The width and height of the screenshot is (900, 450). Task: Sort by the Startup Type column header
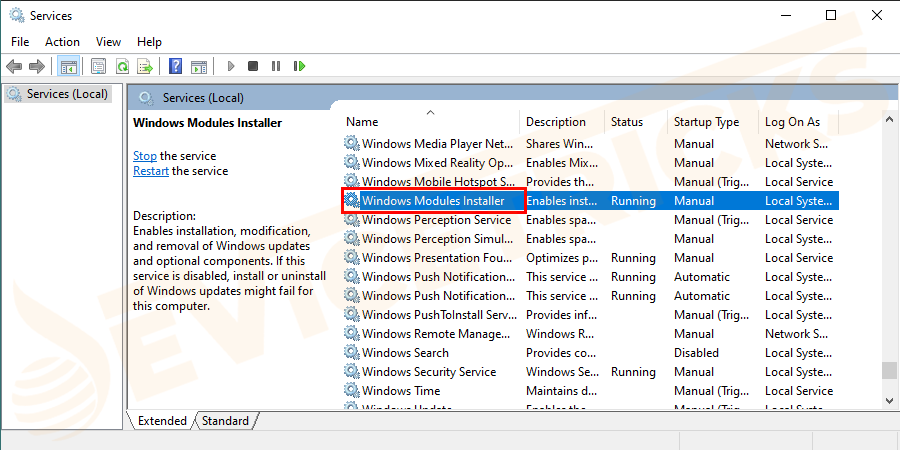pos(713,122)
